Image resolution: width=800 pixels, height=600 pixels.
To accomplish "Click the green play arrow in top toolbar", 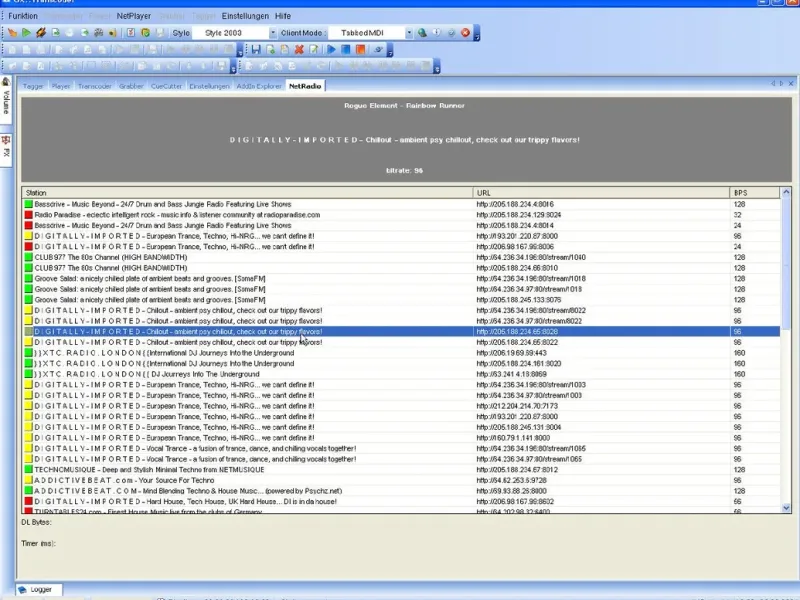I will click(27, 33).
